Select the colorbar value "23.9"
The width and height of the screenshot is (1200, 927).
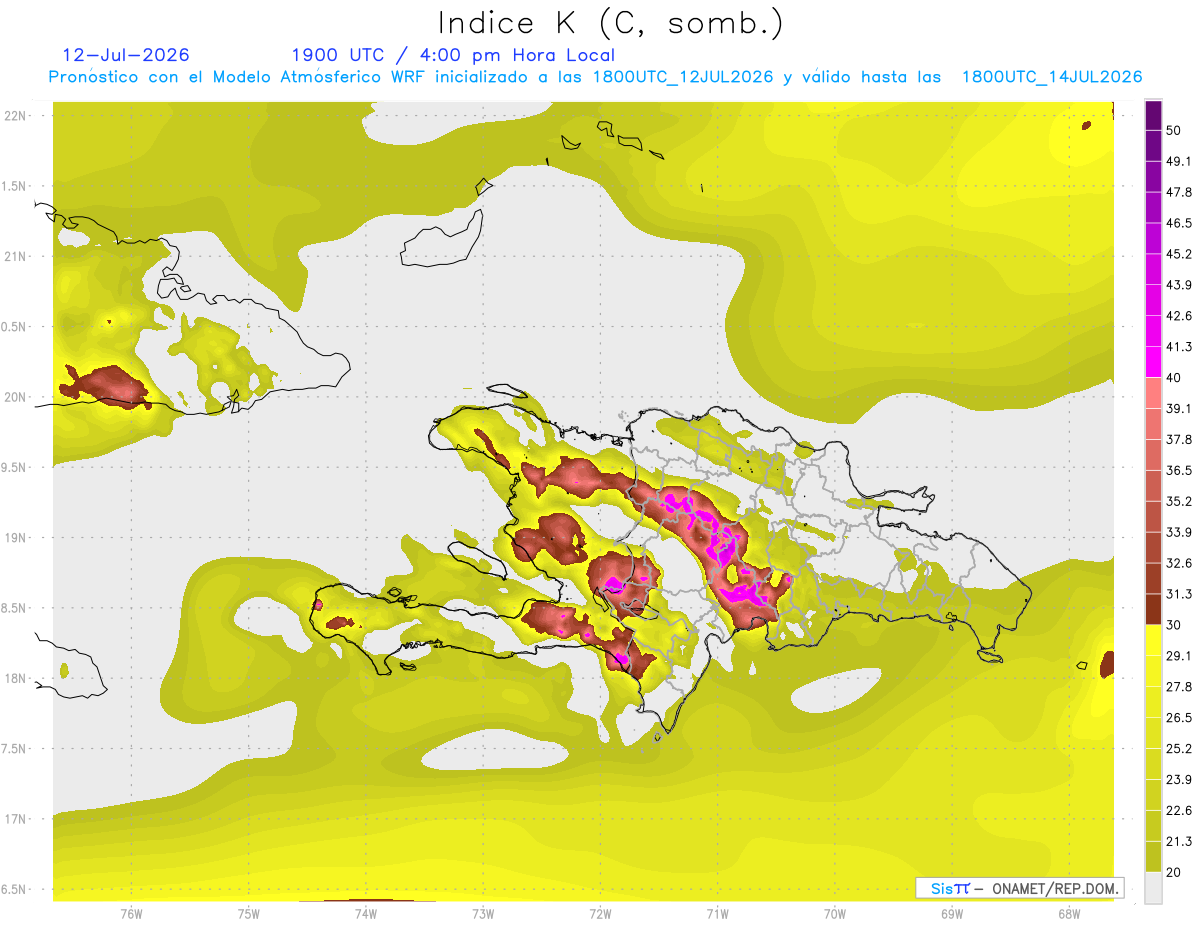pyautogui.click(x=1179, y=780)
